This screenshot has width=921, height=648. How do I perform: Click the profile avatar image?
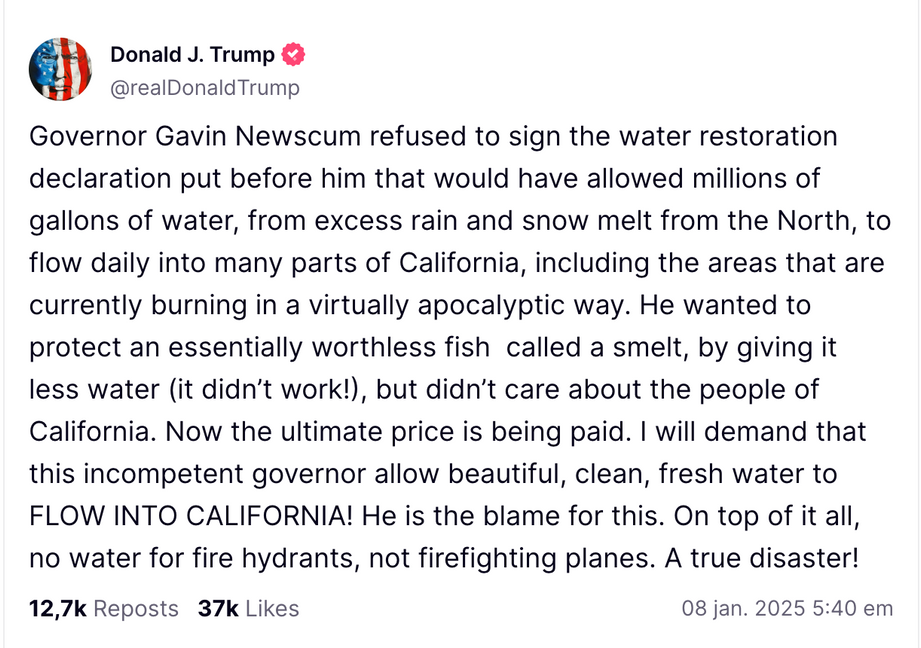61,69
